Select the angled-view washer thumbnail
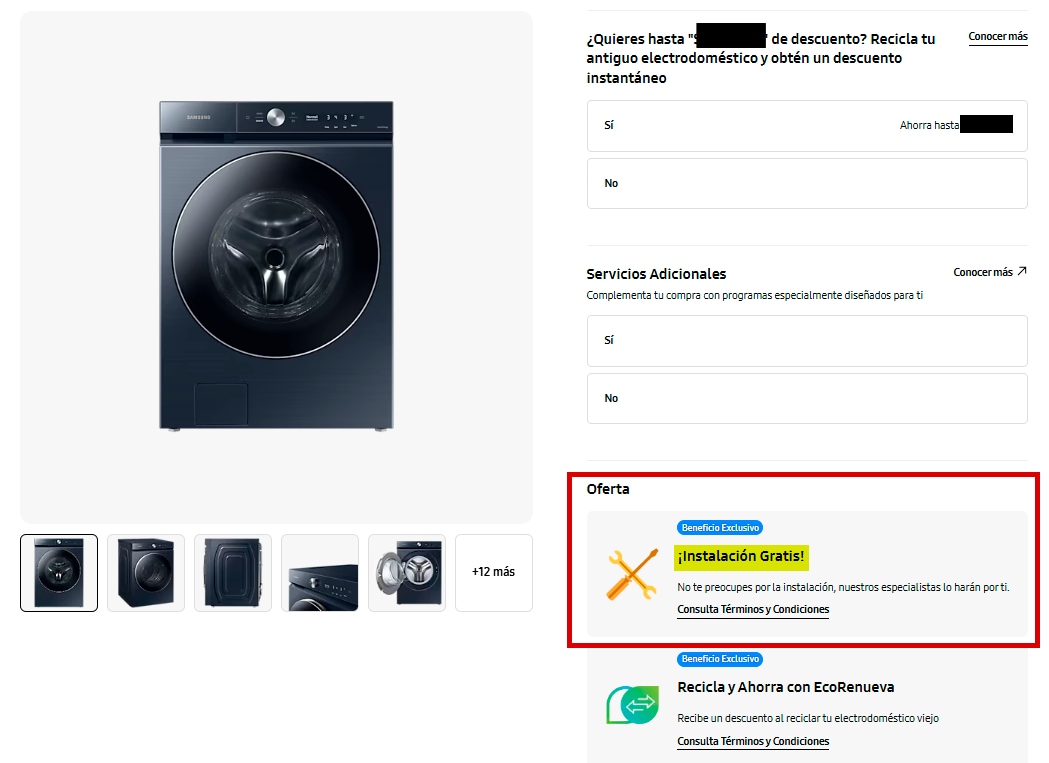The height and width of the screenshot is (763, 1049). coord(146,573)
